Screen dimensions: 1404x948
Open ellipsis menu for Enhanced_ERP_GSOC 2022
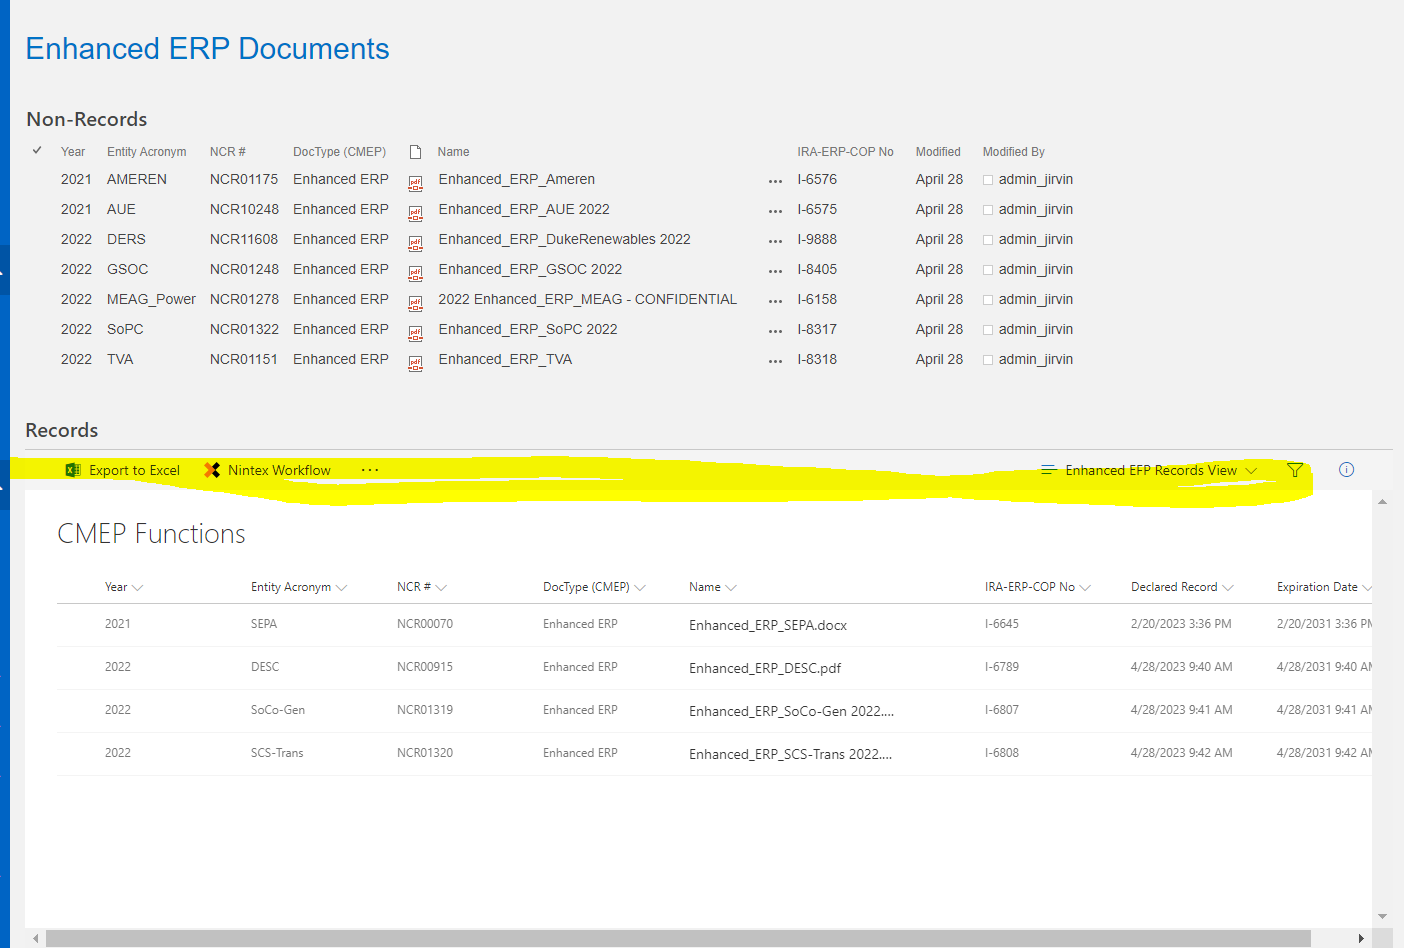[775, 272]
